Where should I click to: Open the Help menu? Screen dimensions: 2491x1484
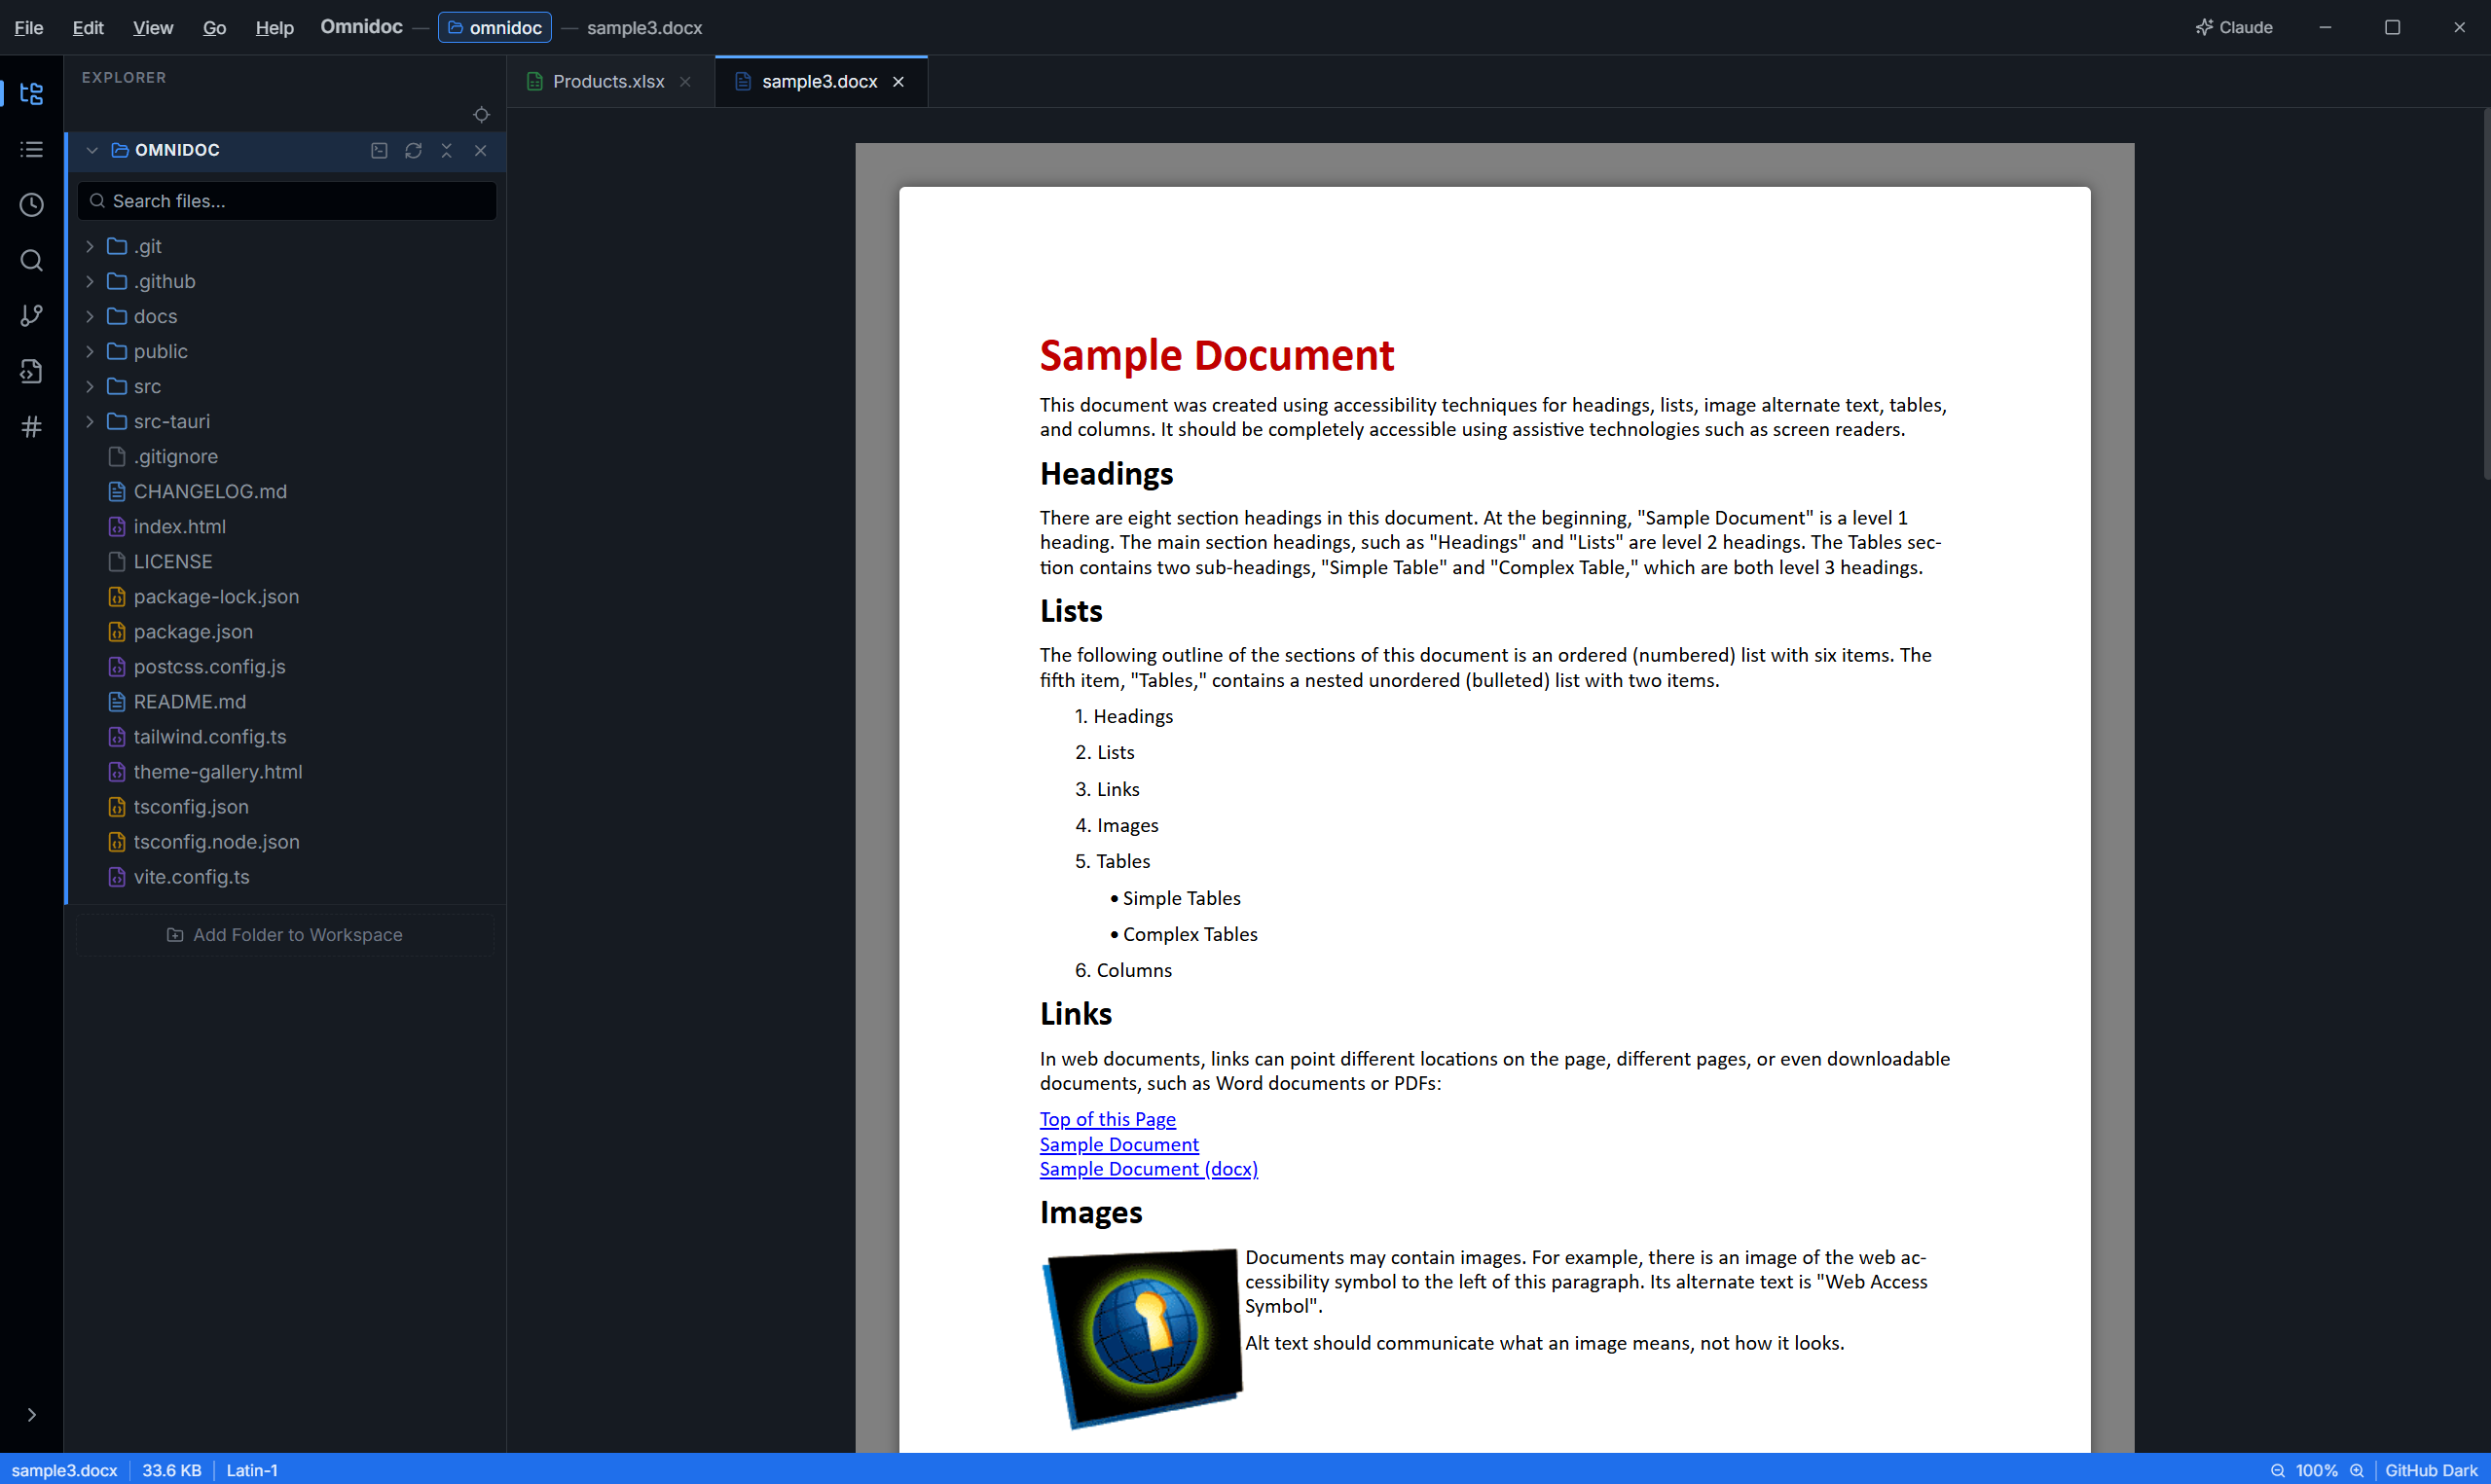coord(274,28)
